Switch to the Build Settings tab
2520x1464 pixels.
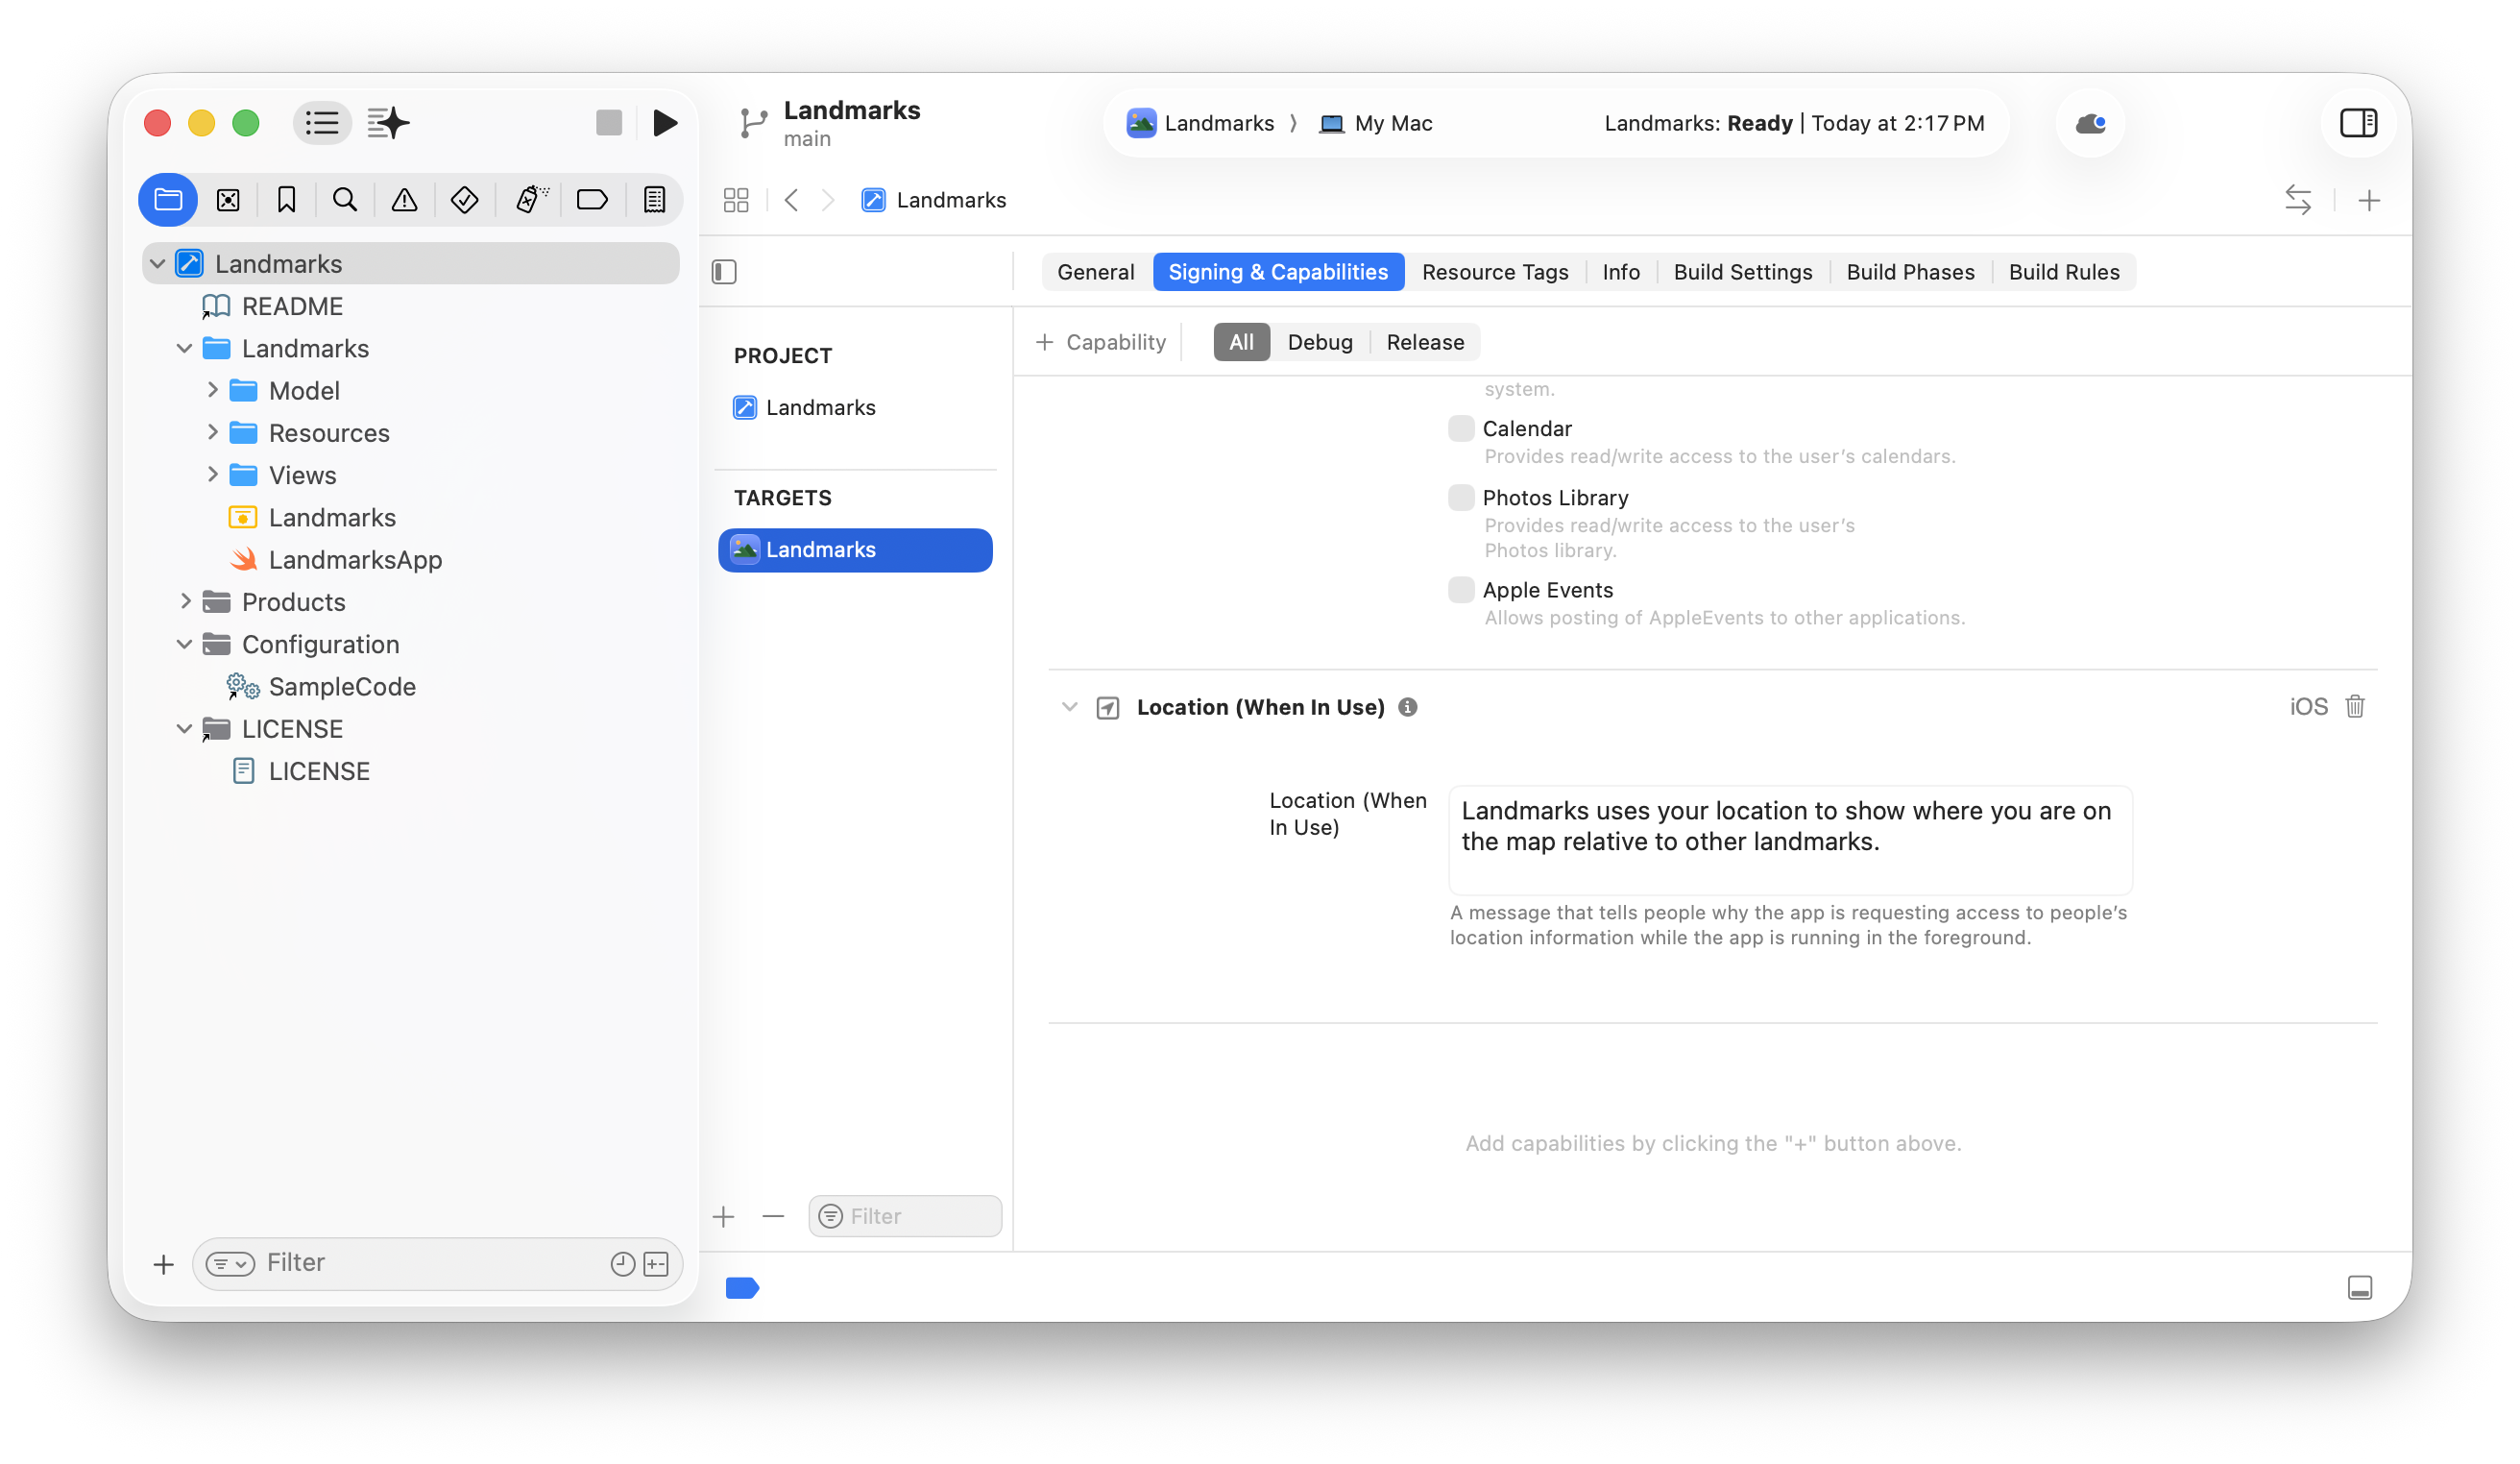pos(1742,272)
